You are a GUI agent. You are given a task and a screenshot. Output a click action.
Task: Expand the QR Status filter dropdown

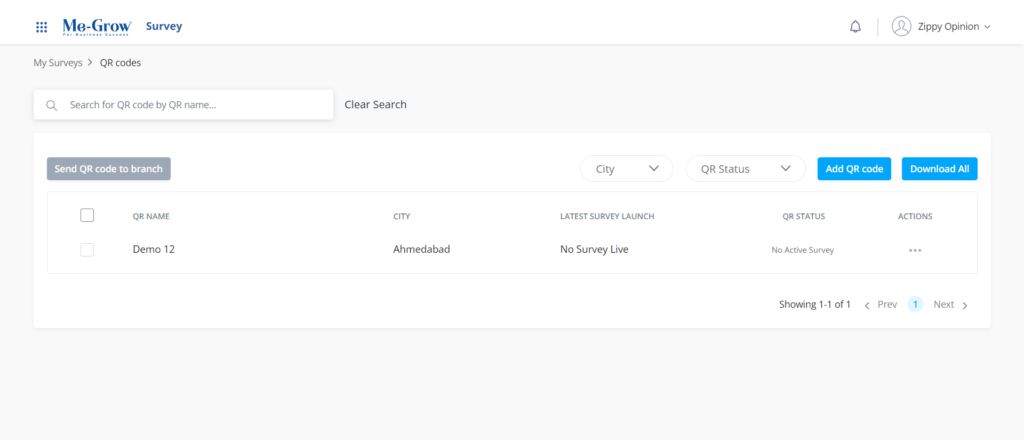745,169
